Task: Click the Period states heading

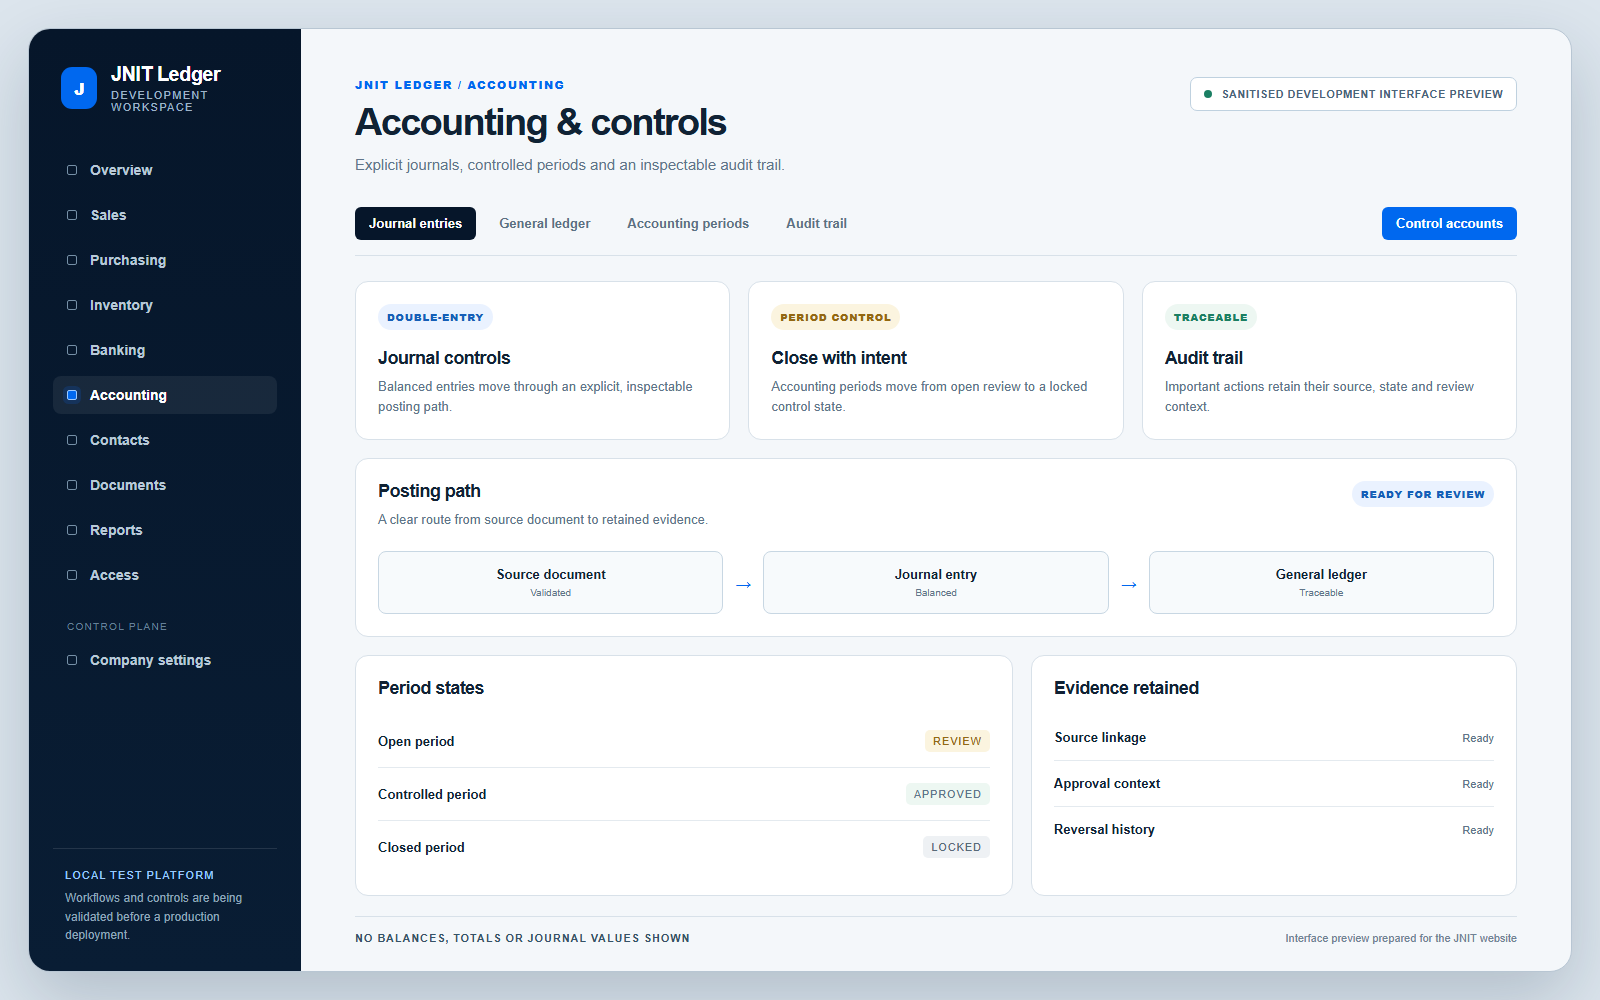Action: point(431,688)
